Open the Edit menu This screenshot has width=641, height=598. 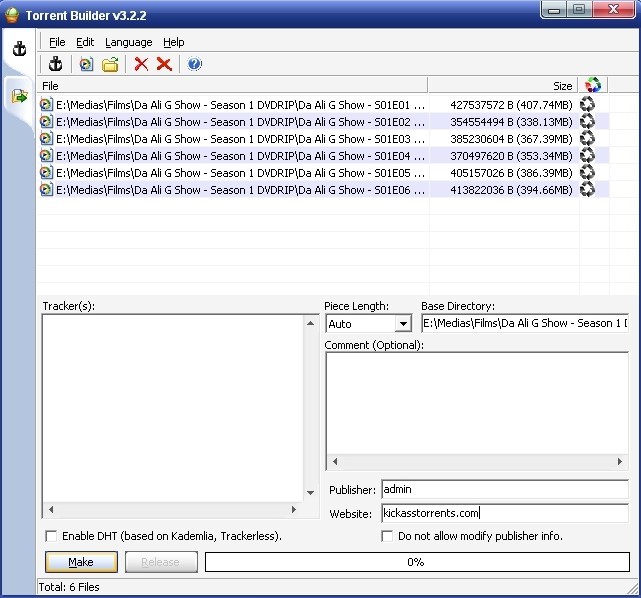(x=85, y=42)
